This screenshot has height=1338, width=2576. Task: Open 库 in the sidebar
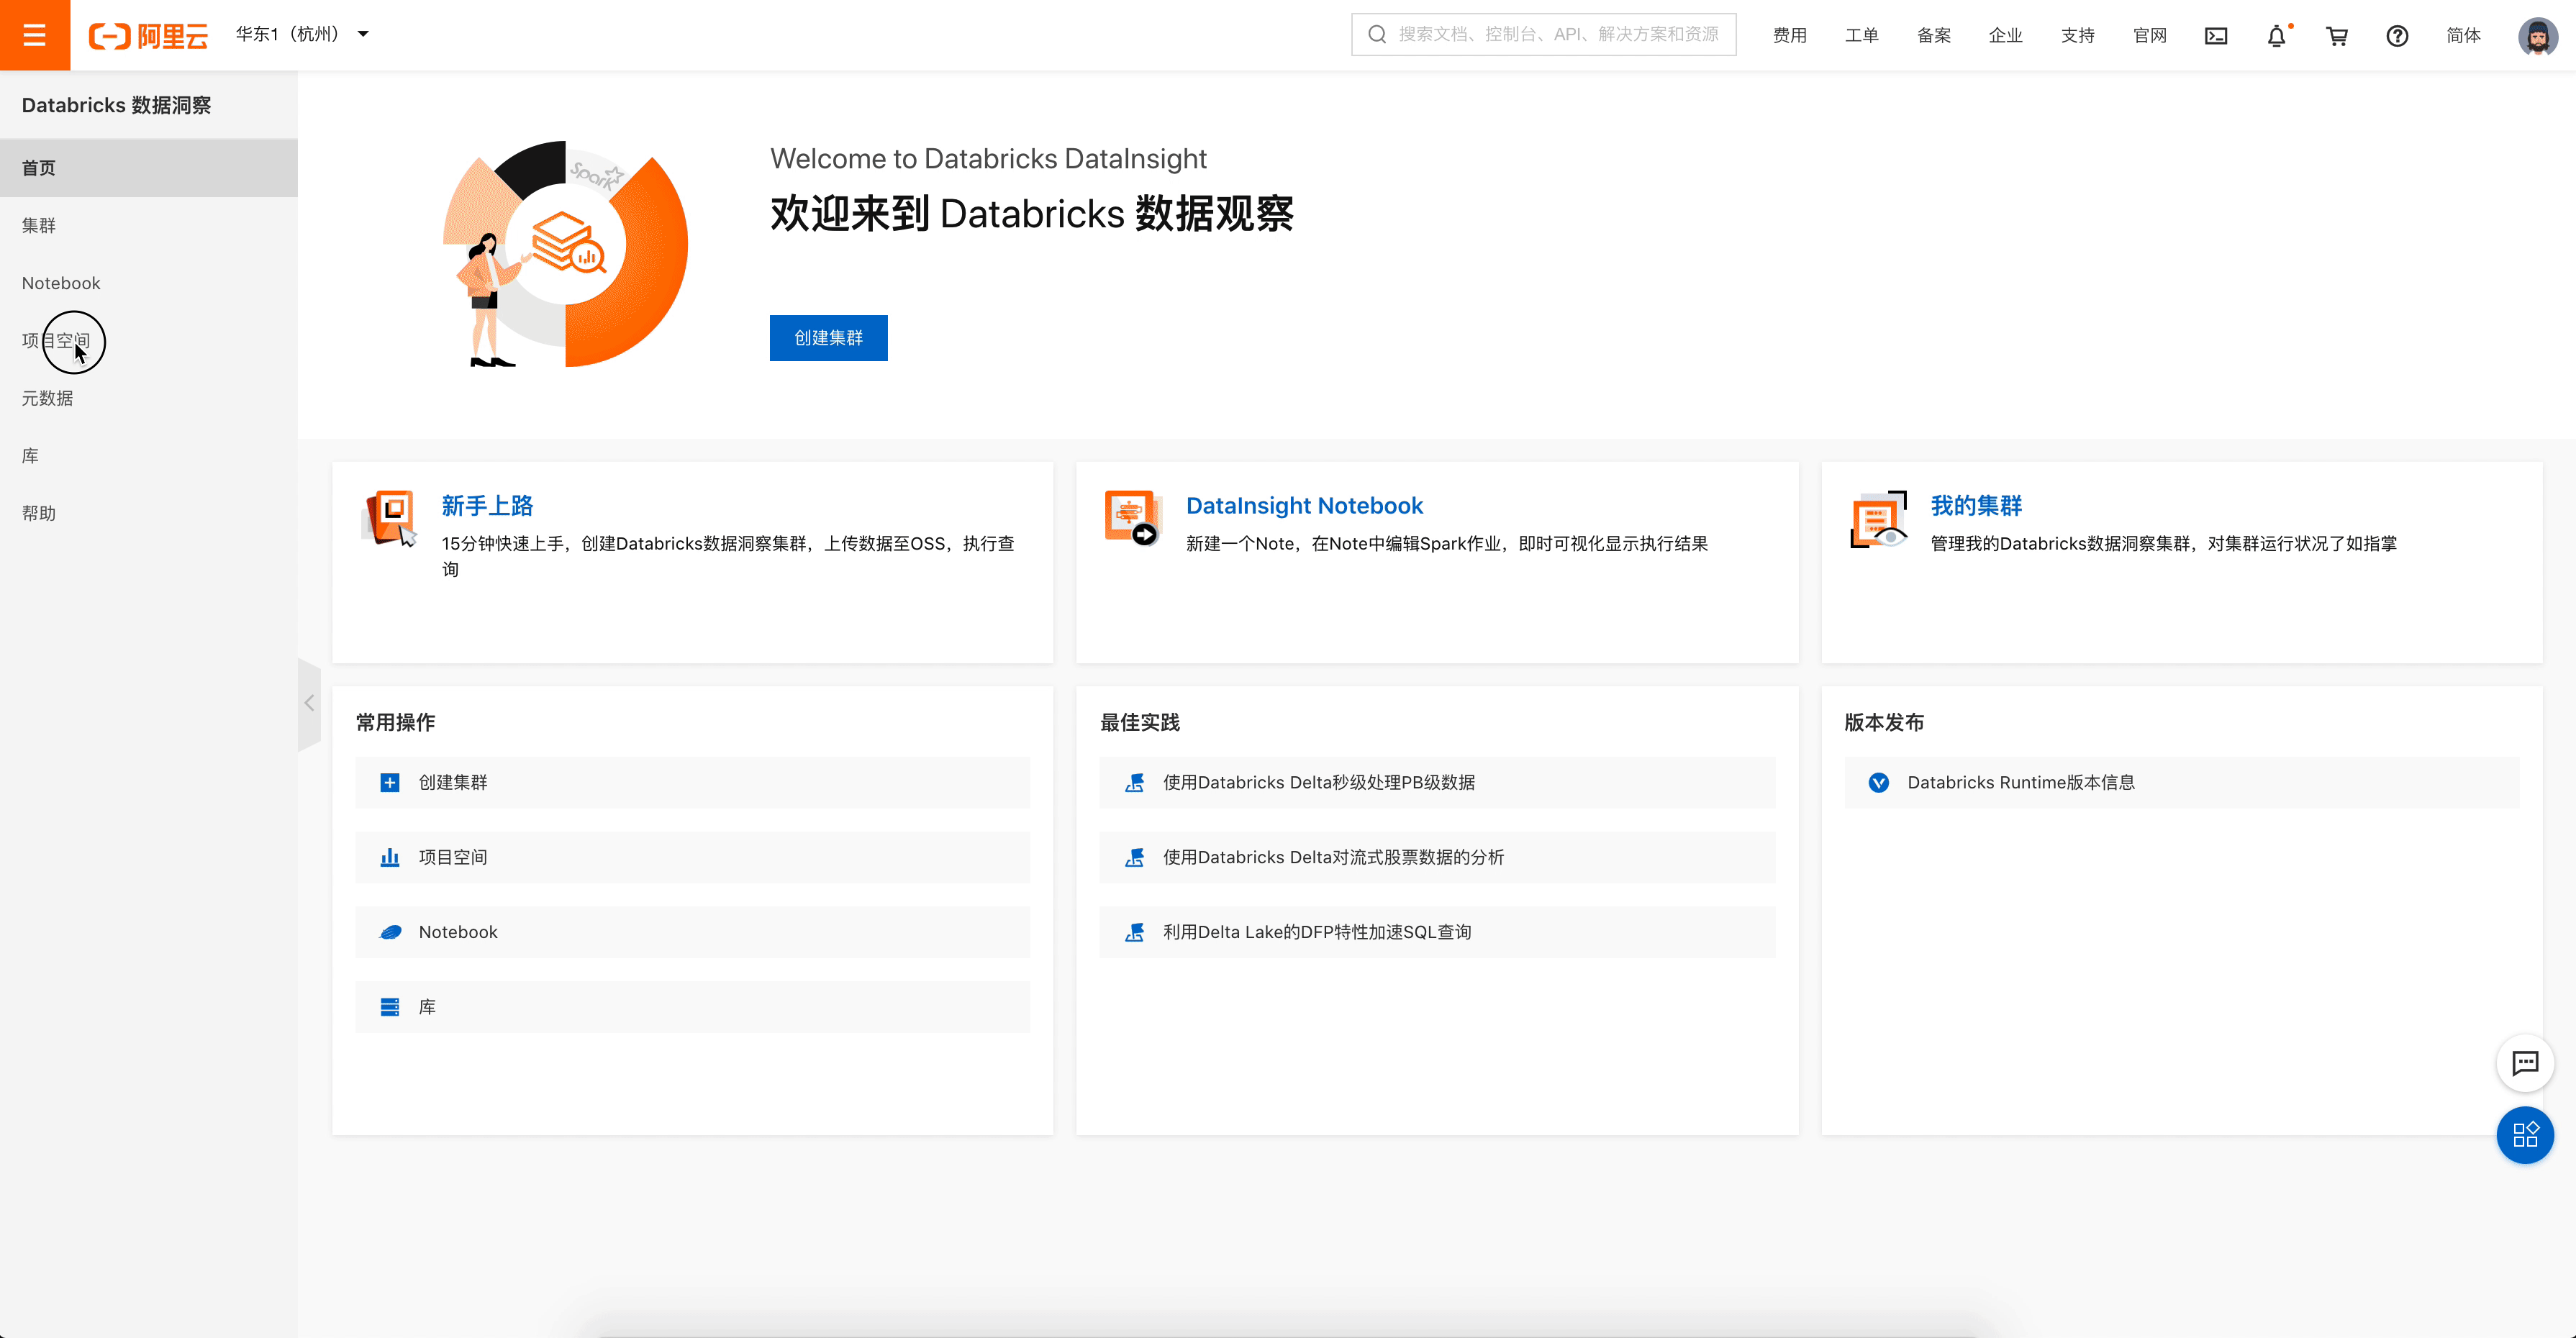pyautogui.click(x=149, y=456)
